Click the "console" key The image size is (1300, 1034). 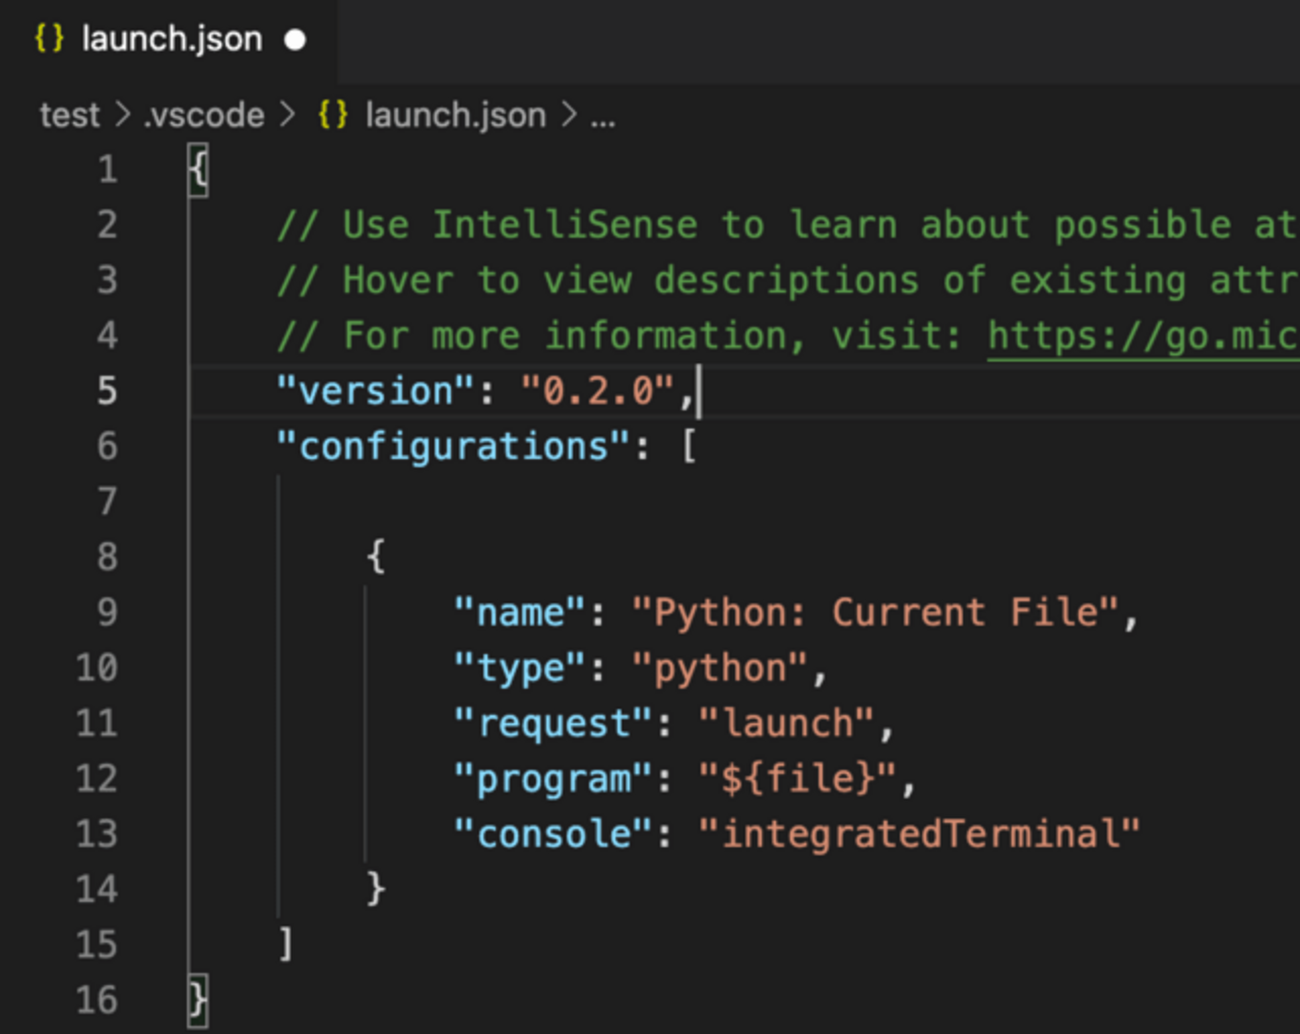(x=554, y=834)
